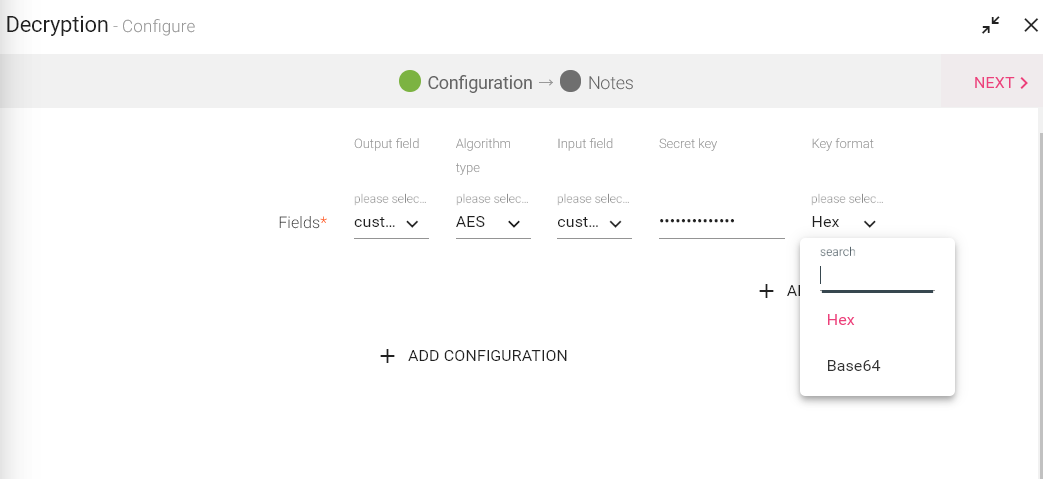
Task: Click the collapse dialog arrows icon
Action: [x=991, y=26]
